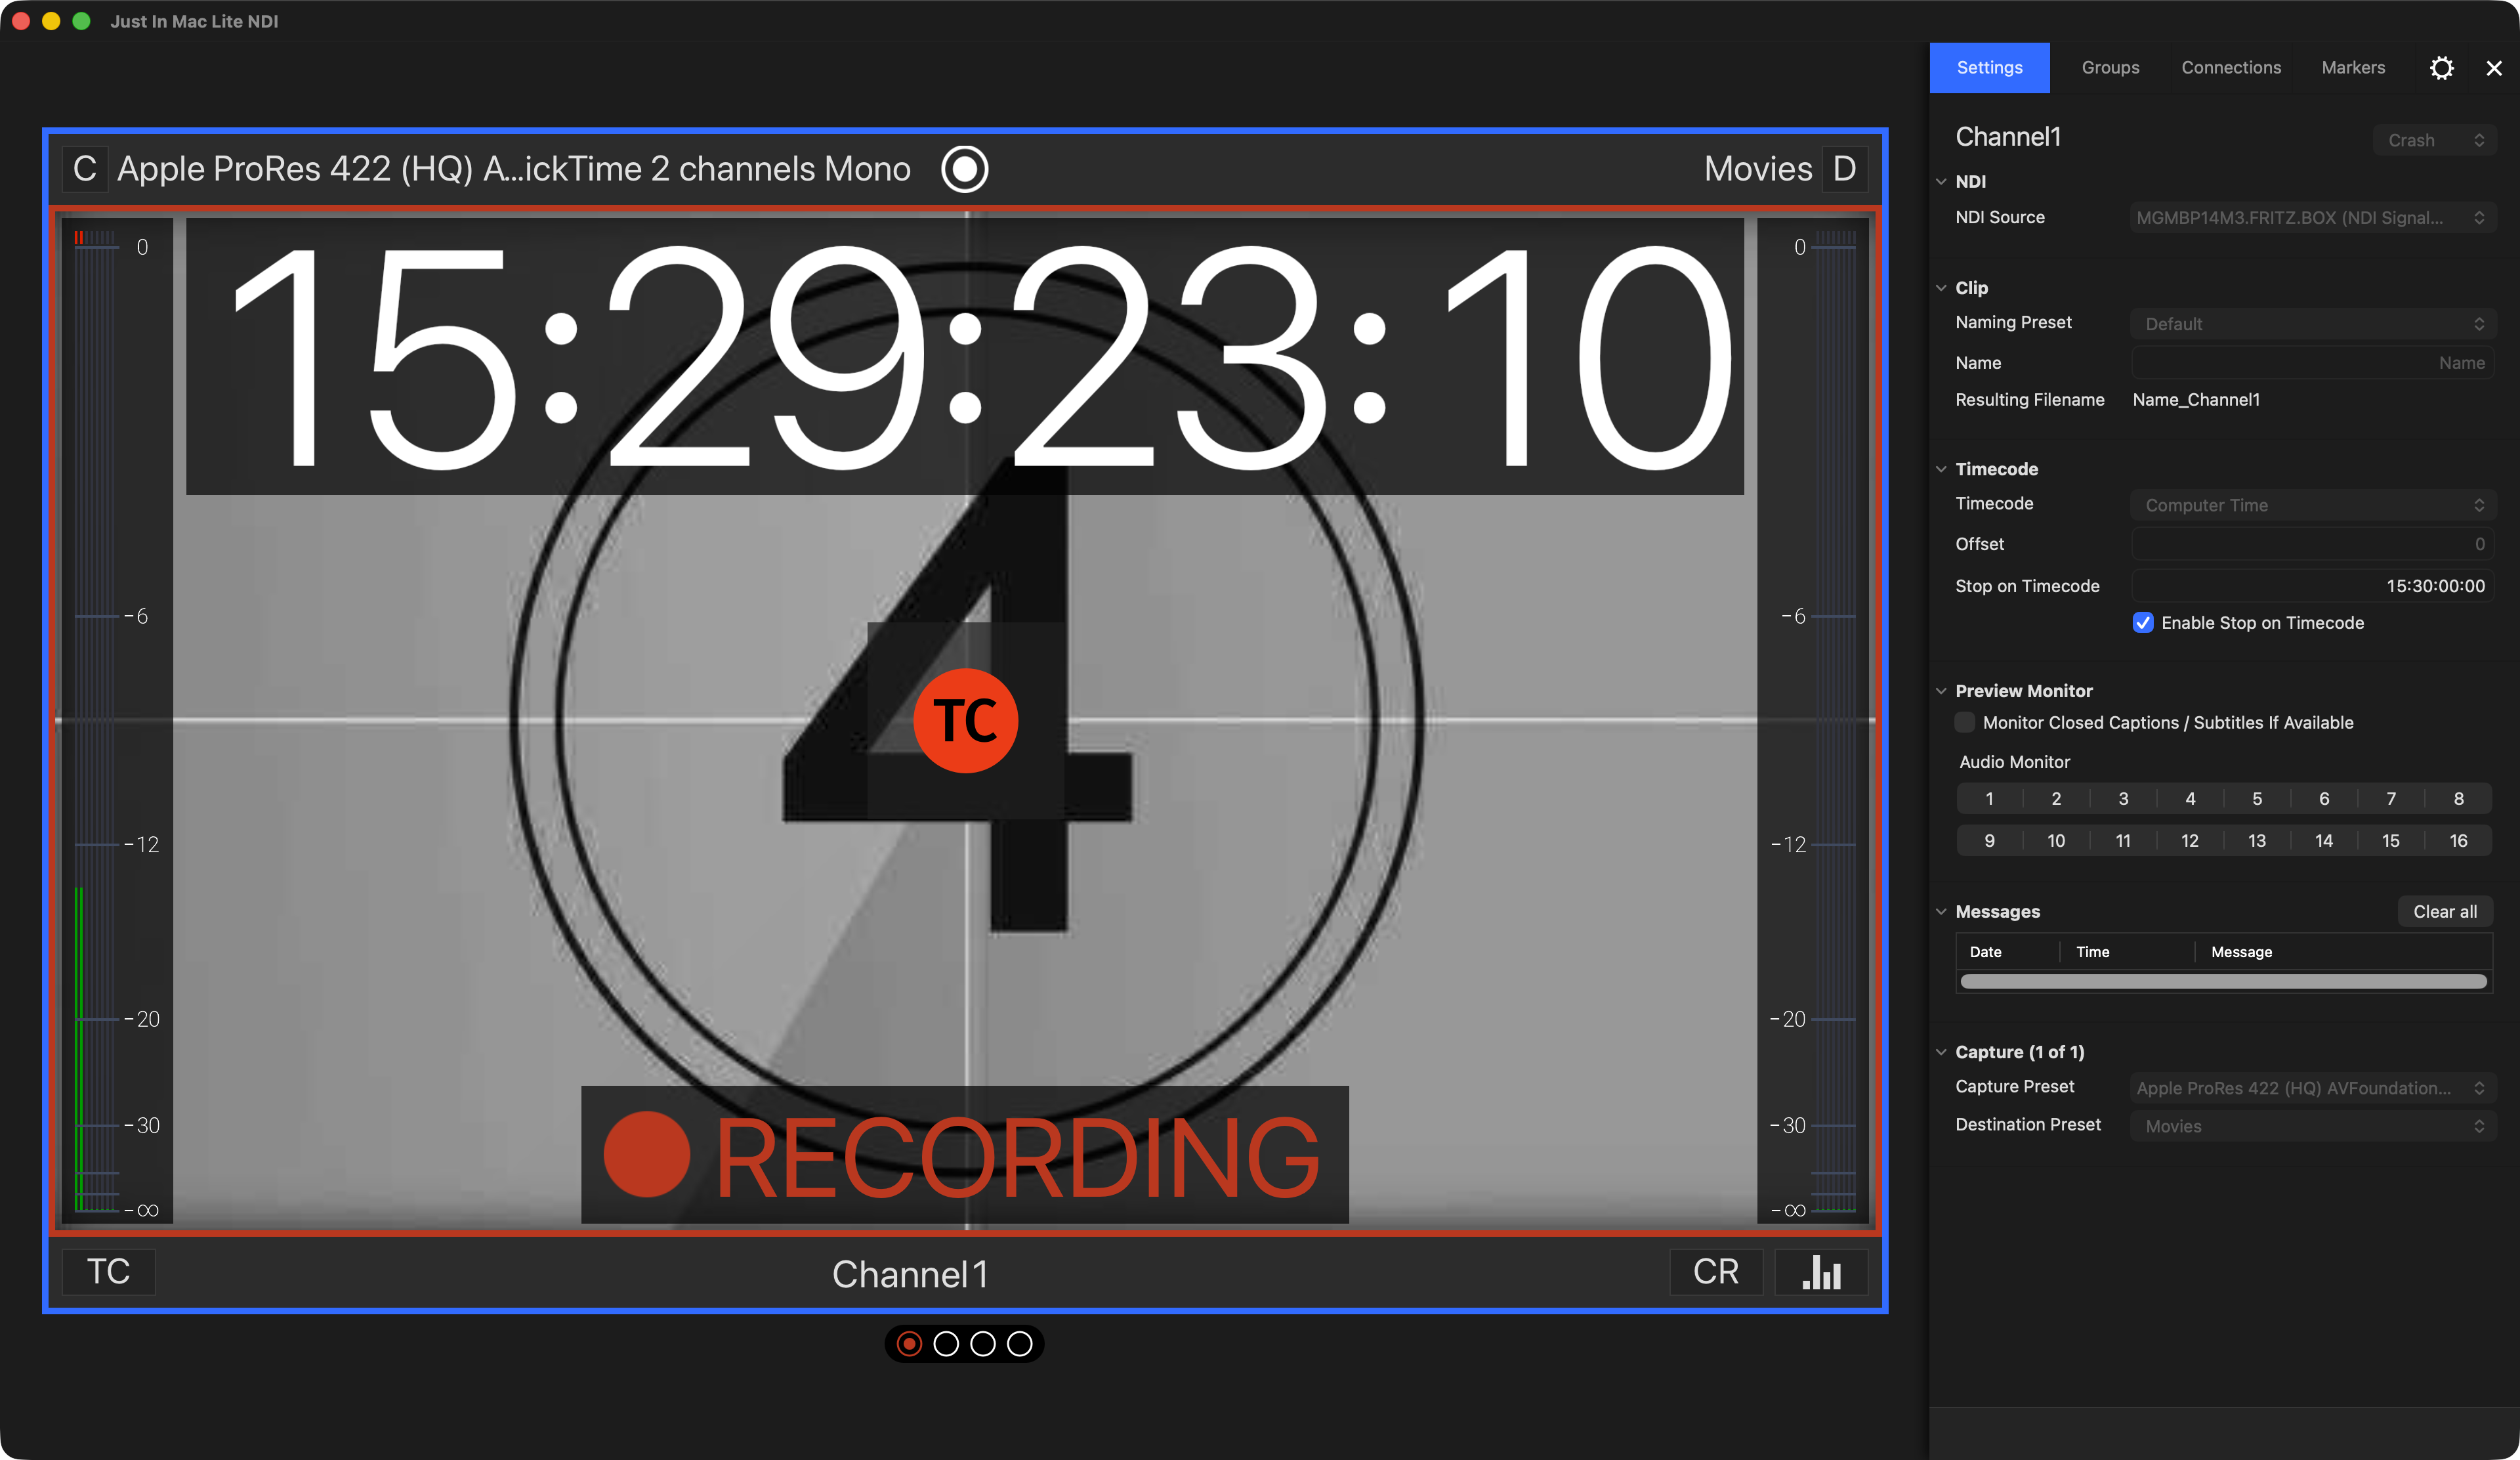Viewport: 2520px width, 1460px height.
Task: Toggle audio monitor channel 14
Action: [2324, 841]
